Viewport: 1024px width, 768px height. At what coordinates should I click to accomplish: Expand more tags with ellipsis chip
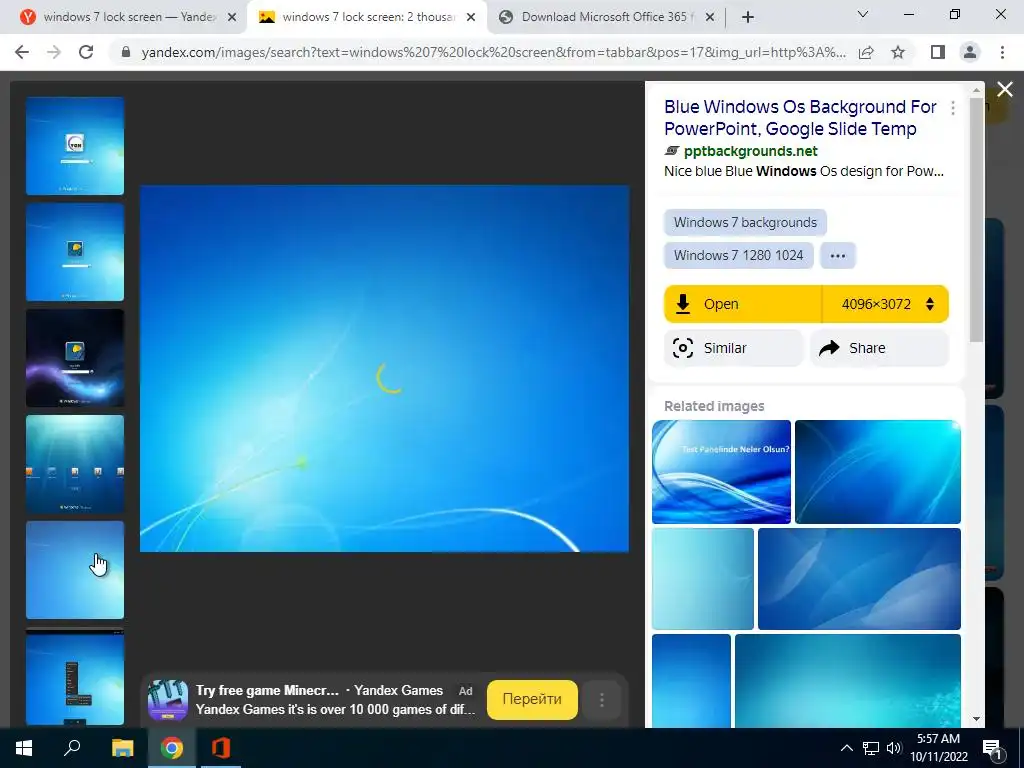point(838,255)
